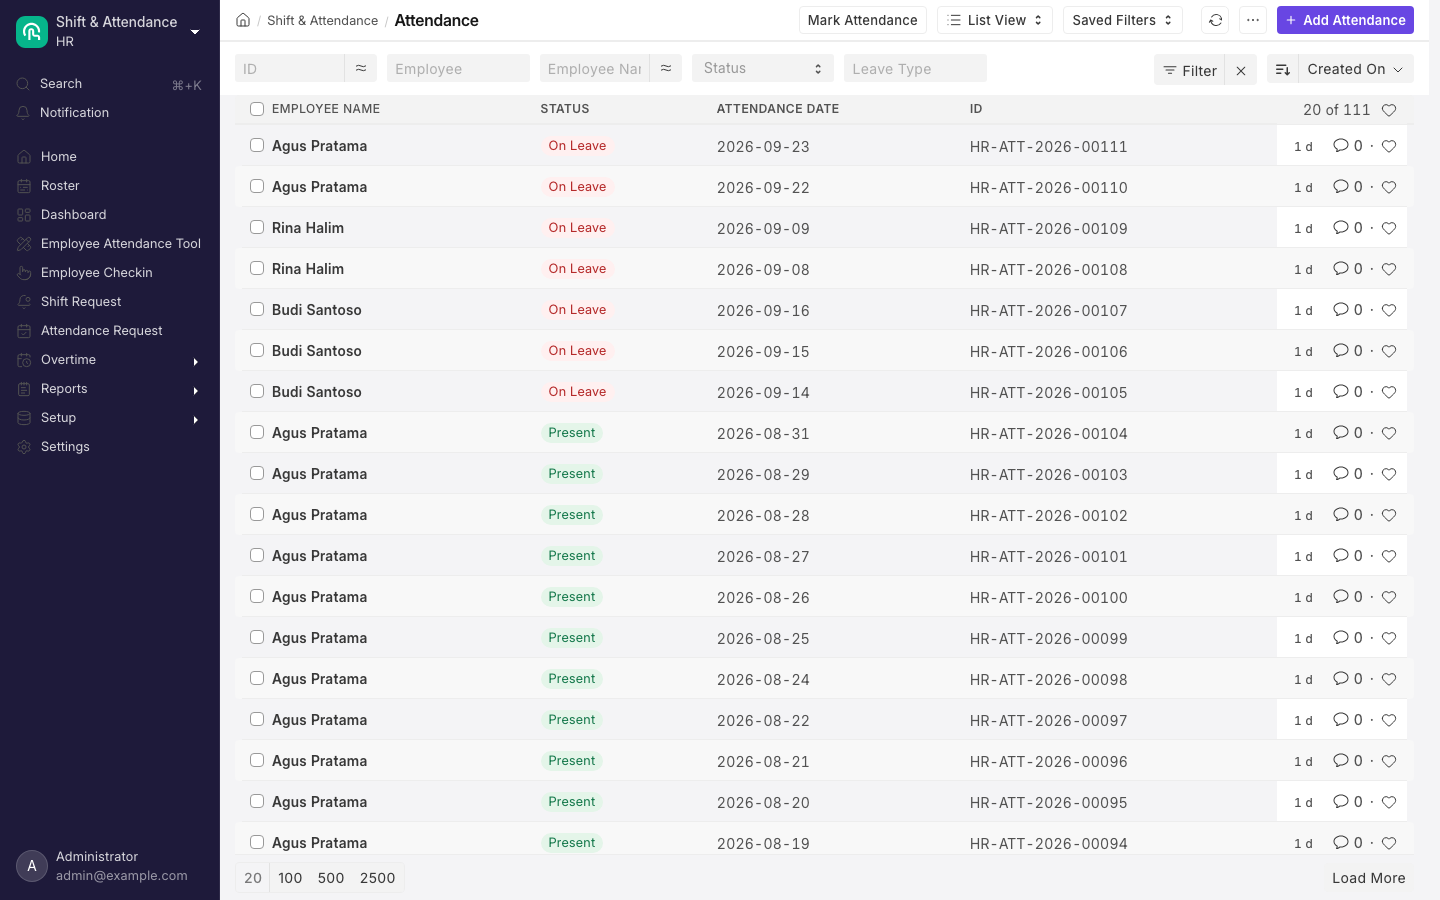The width and height of the screenshot is (1440, 900).
Task: Open Home in the sidebar
Action: 110,157
